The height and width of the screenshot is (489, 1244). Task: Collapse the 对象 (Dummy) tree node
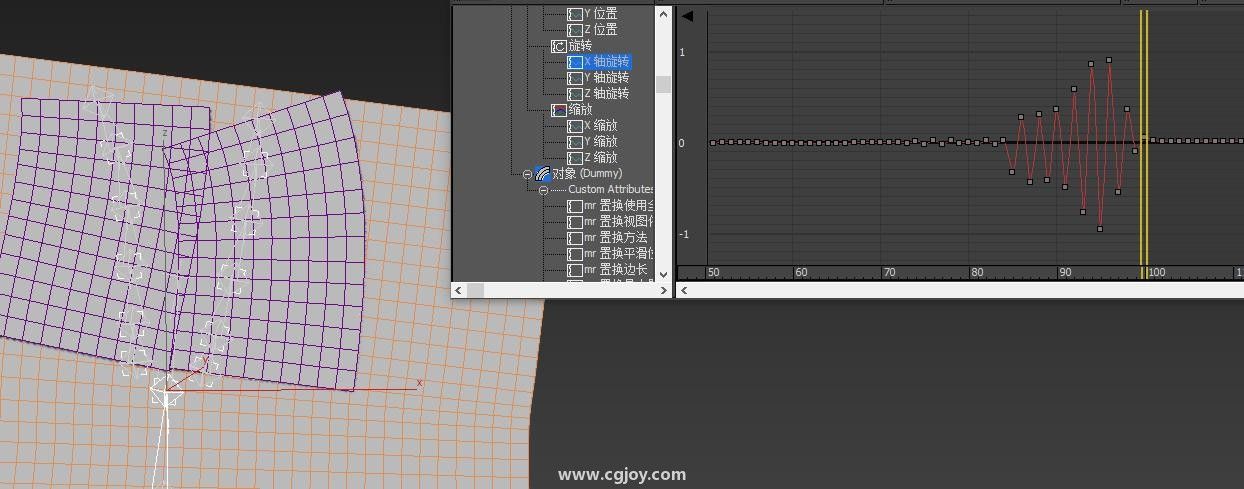528,174
